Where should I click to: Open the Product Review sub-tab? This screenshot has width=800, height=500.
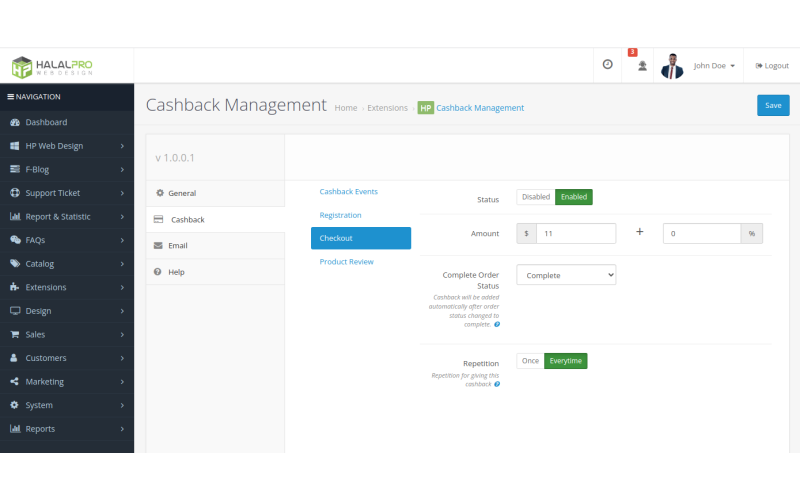point(346,261)
